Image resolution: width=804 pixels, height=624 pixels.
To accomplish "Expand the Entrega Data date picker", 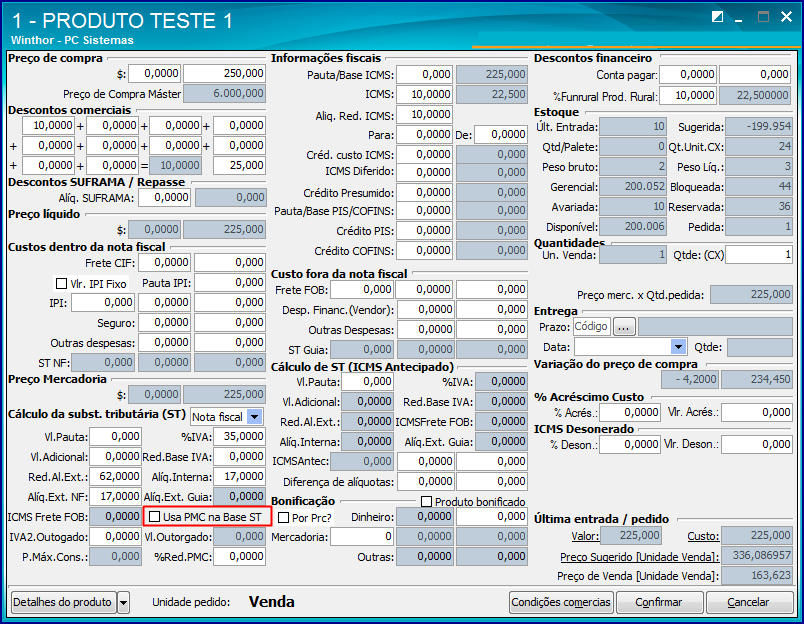I will [678, 347].
